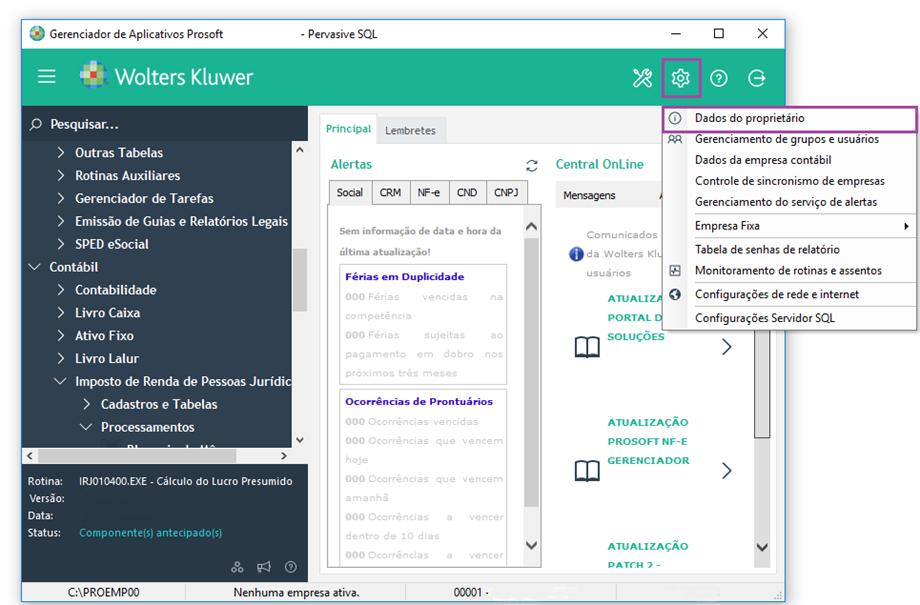This screenshot has width=920, height=605.
Task: Click the Wolters Kluwer logo
Action: [167, 76]
